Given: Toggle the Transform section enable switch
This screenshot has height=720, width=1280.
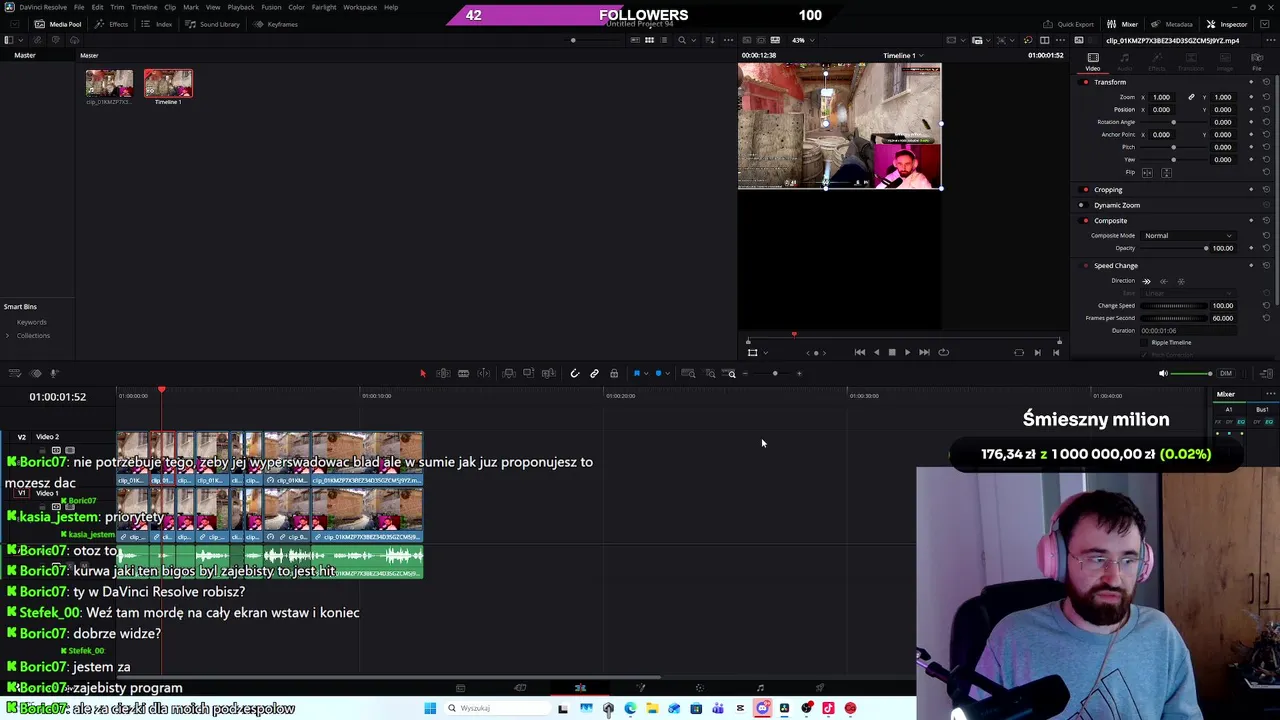Looking at the screenshot, I should tap(1085, 82).
